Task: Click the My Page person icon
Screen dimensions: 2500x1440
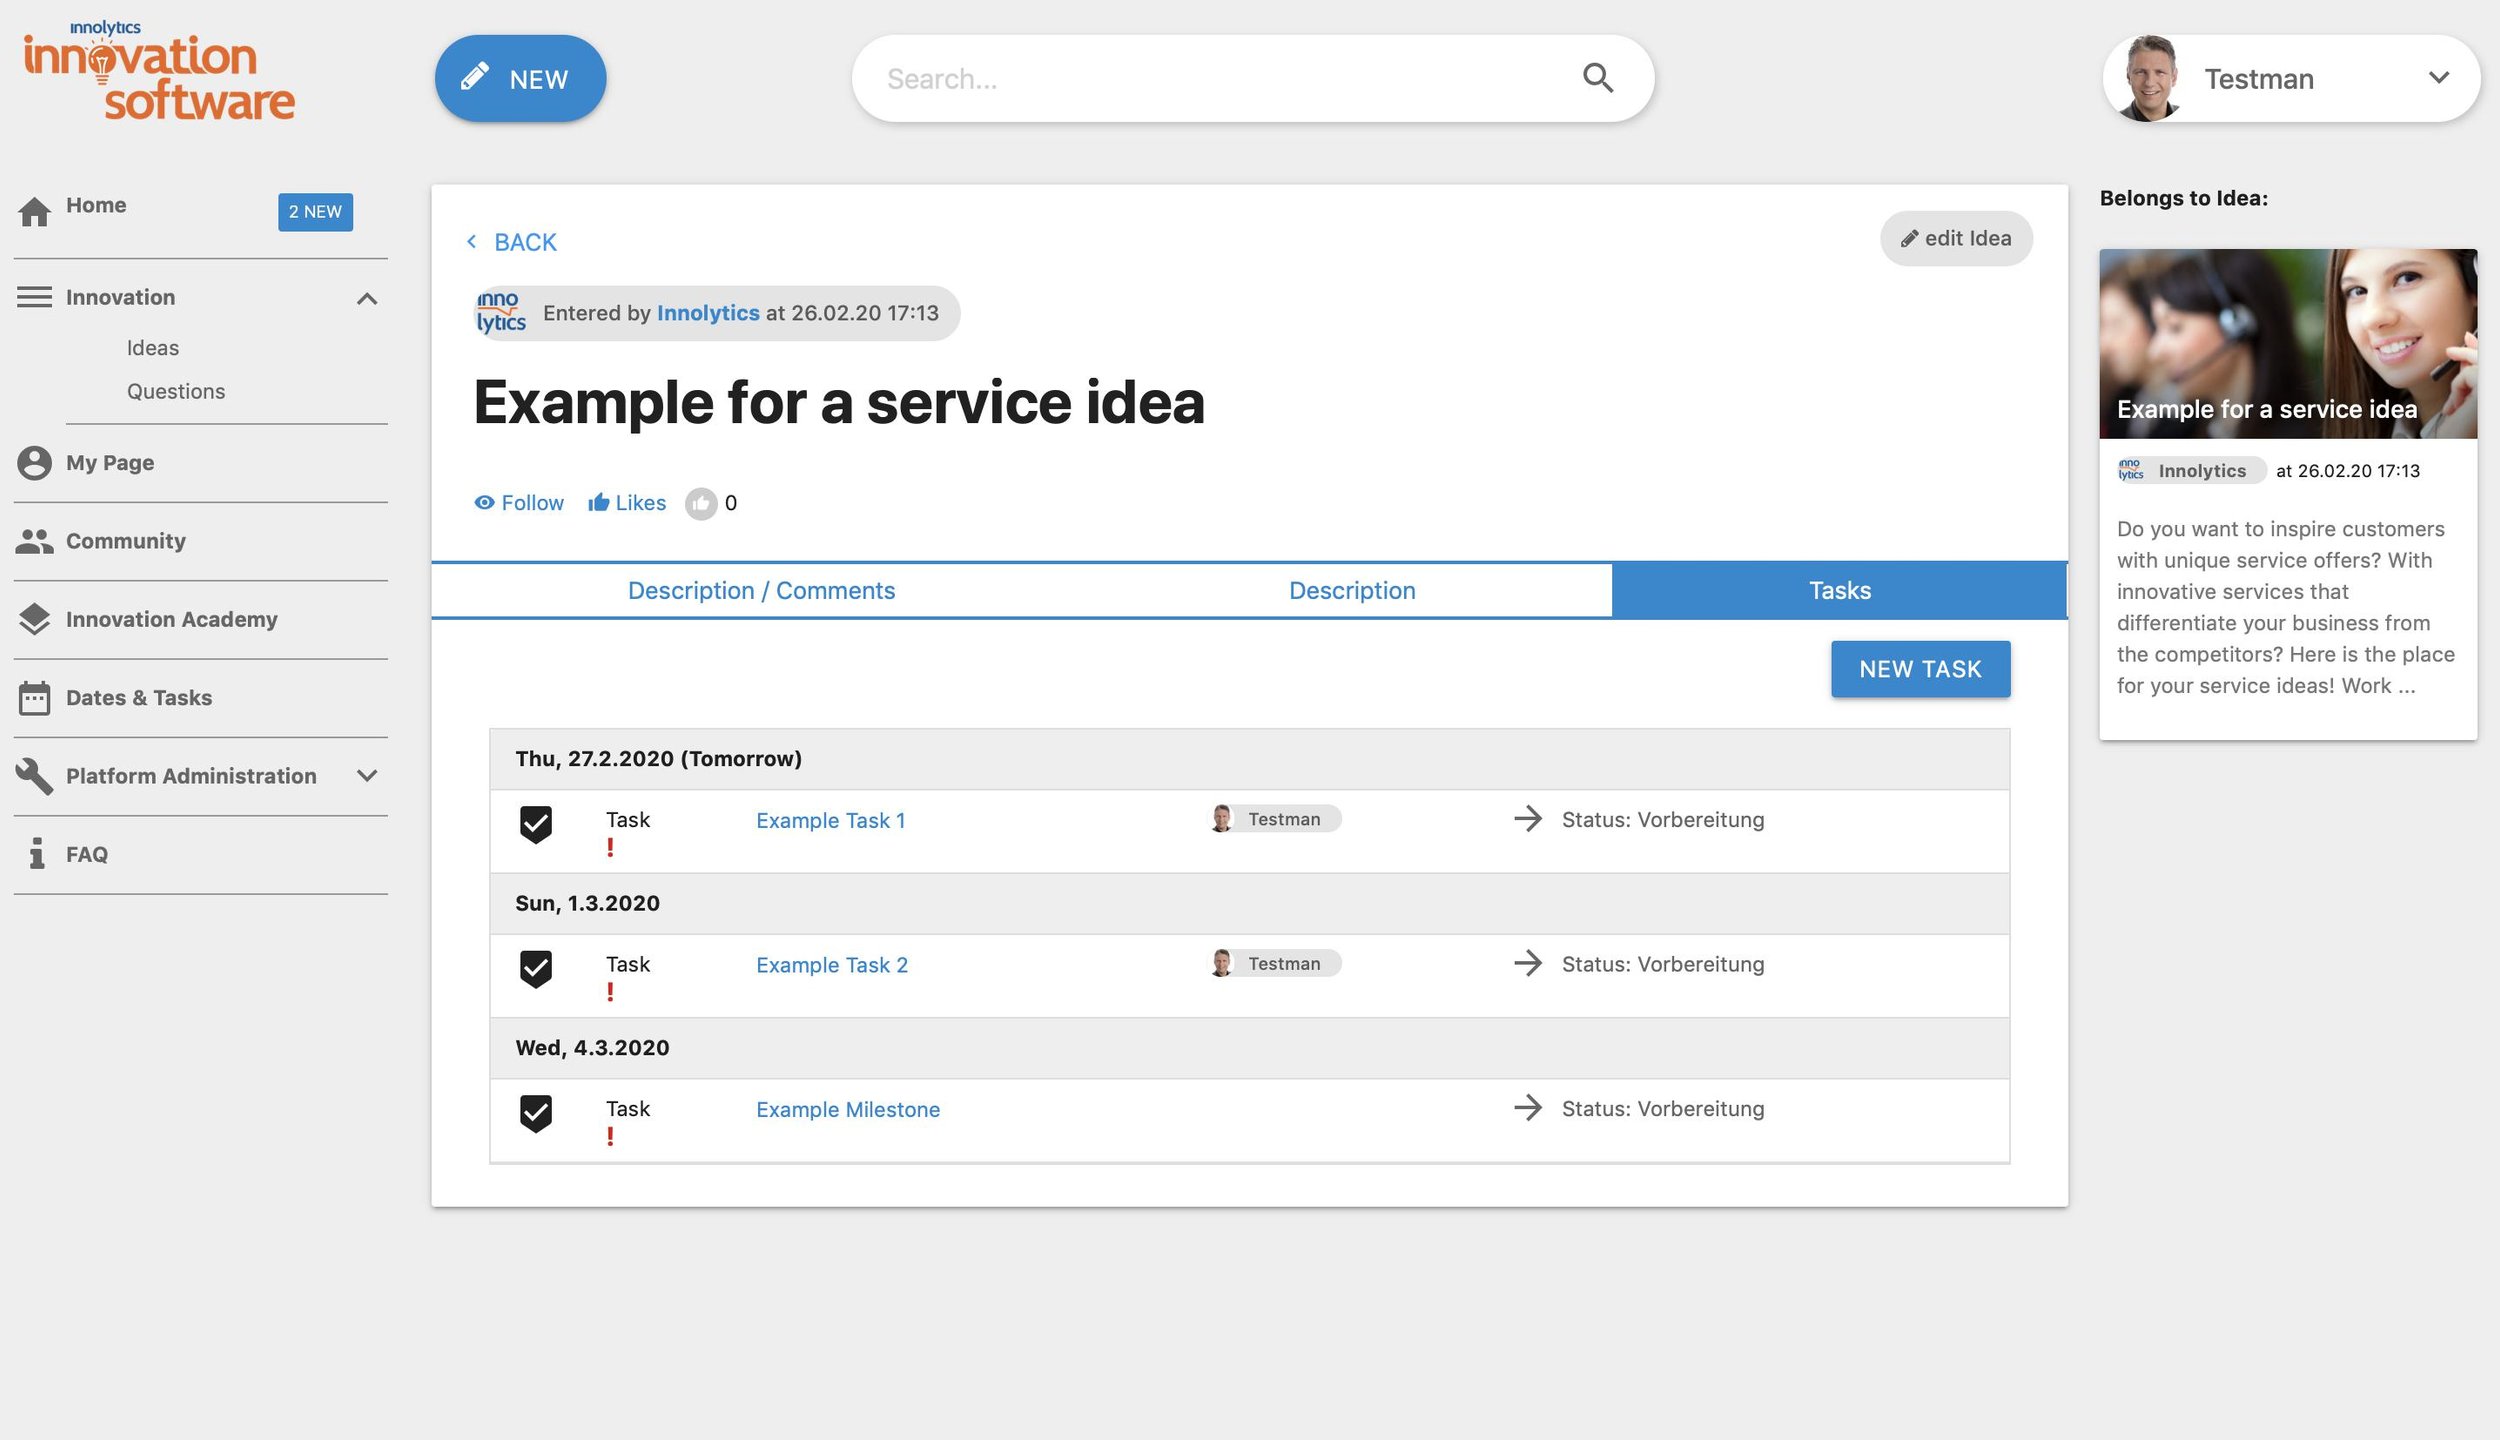Action: 34,463
